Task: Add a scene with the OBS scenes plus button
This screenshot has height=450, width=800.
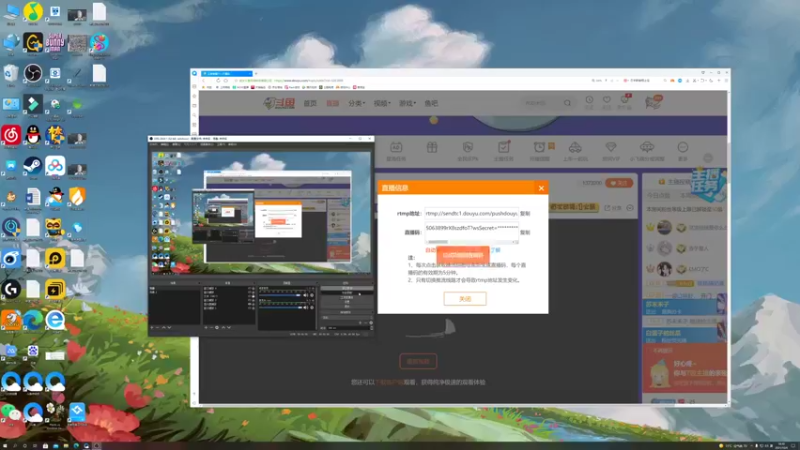Action: tap(152, 328)
